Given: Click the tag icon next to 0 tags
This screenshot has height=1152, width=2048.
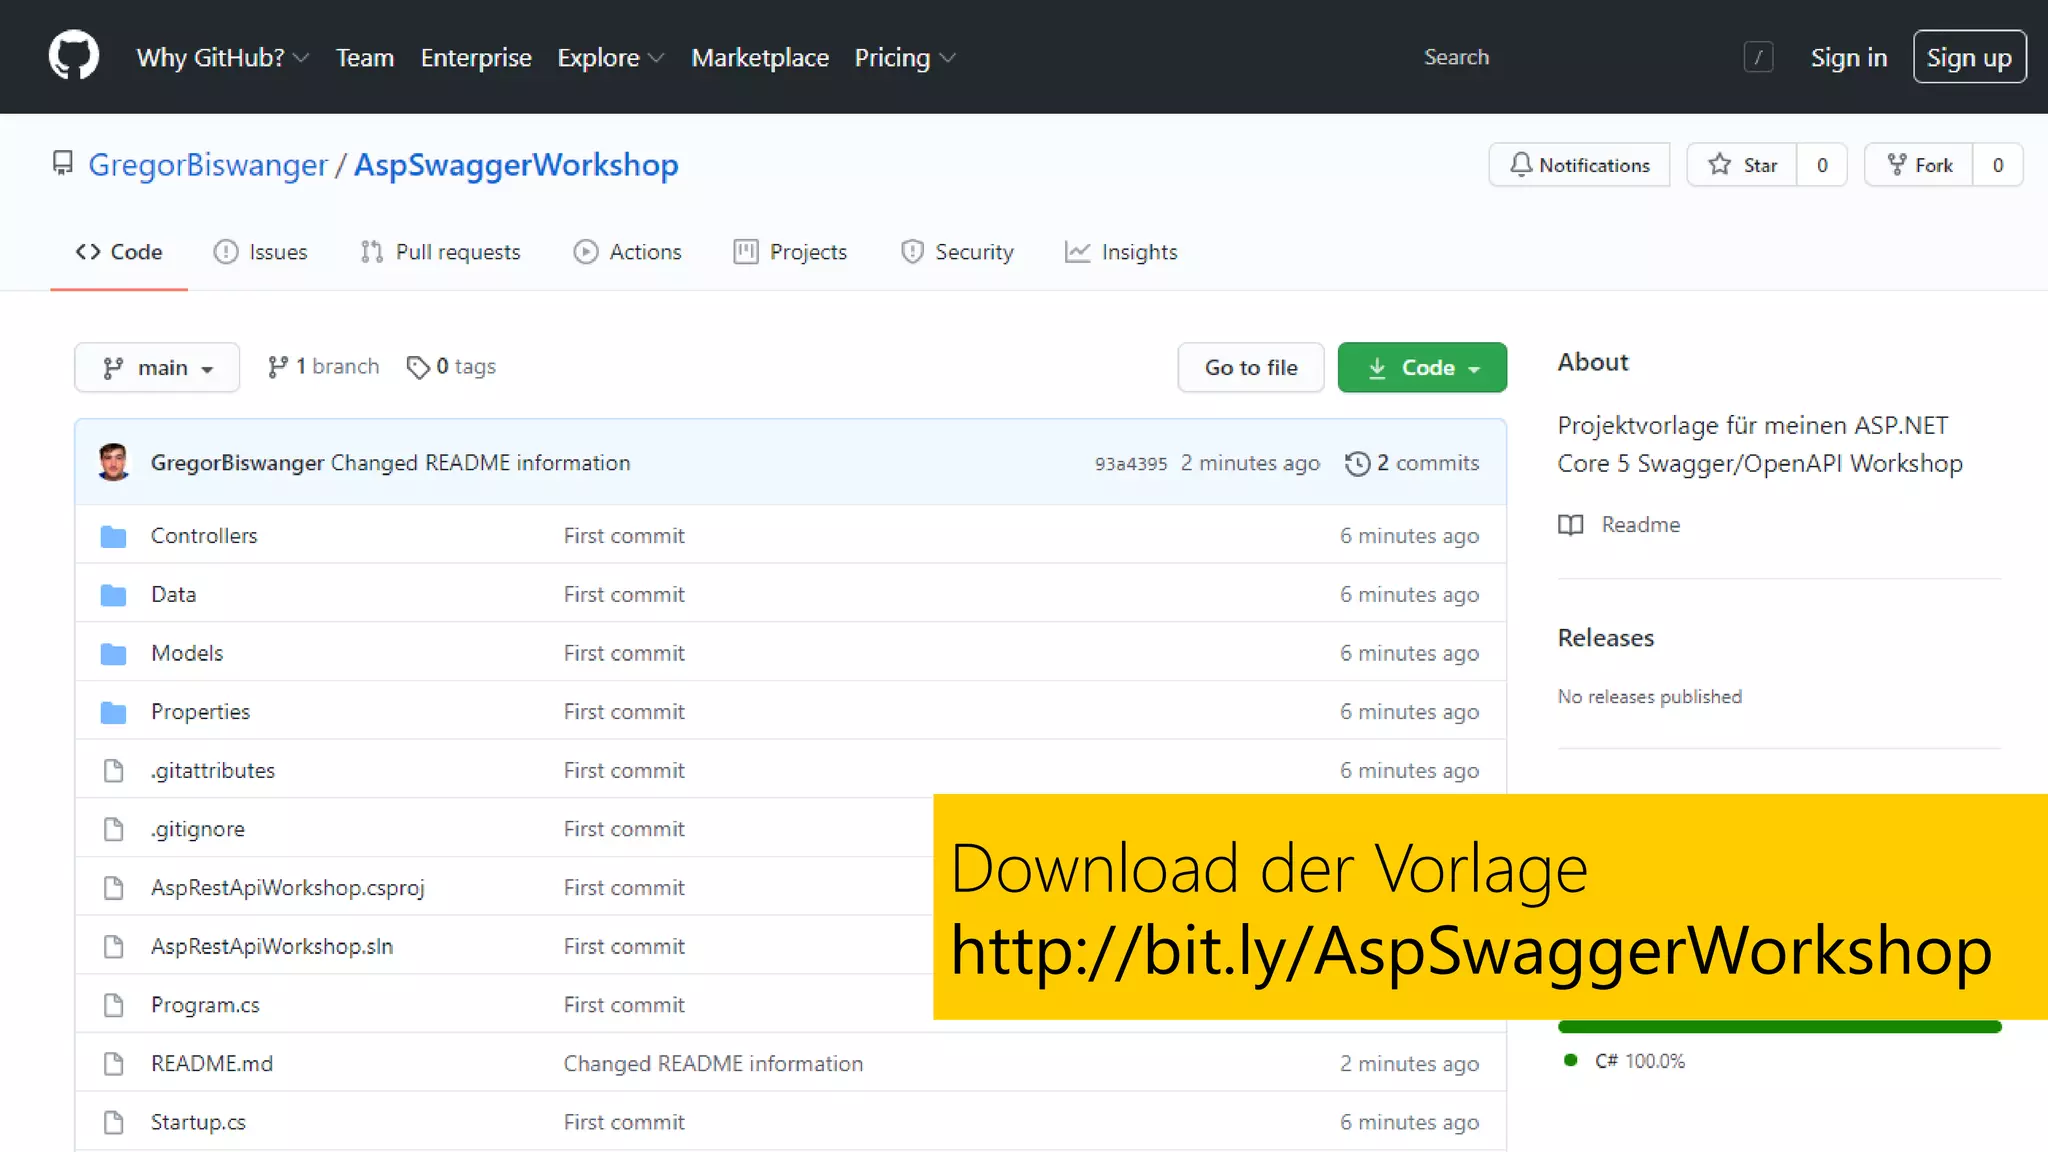Looking at the screenshot, I should [418, 367].
